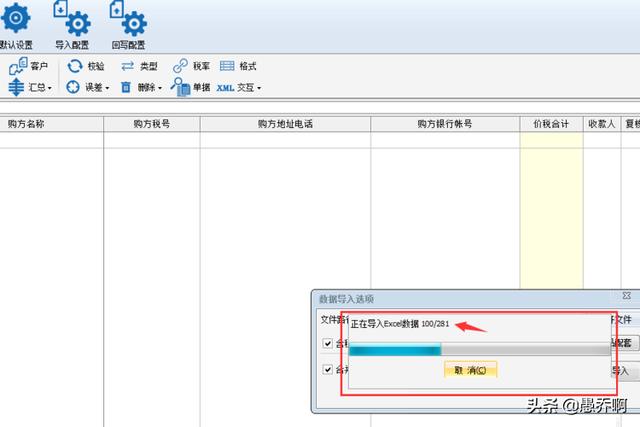
Task: Click the 税率 link icon
Action: (x=180, y=66)
